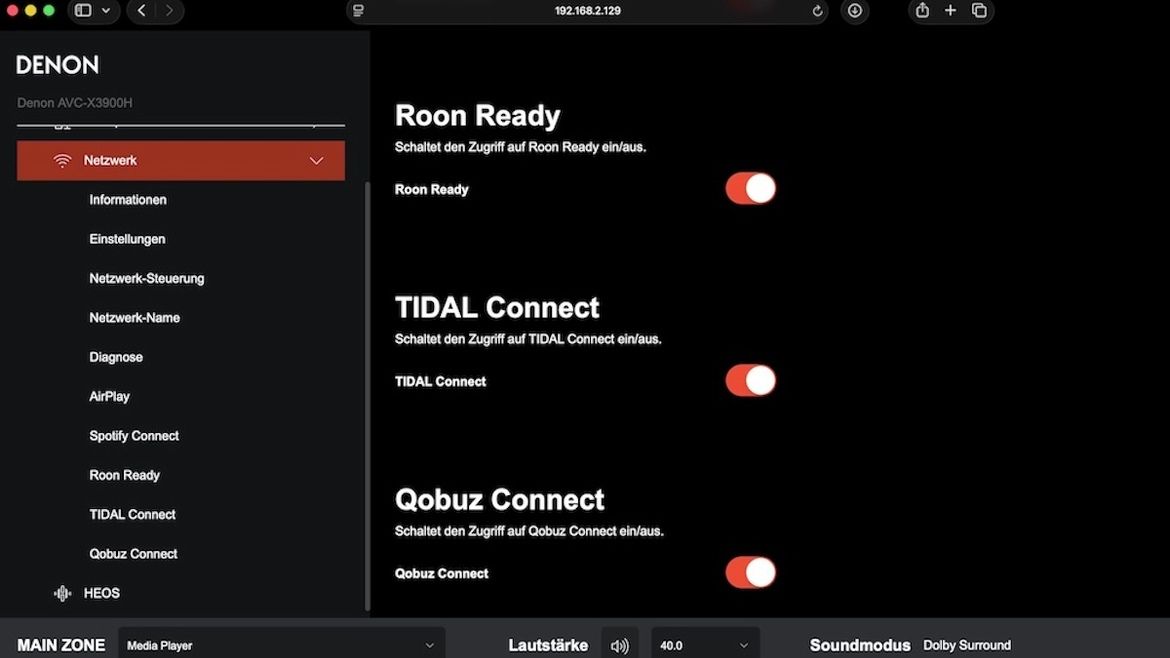Viewport: 1170px width, 658px height.
Task: Open Qobuz Connect in the sidebar
Action: [x=133, y=554]
